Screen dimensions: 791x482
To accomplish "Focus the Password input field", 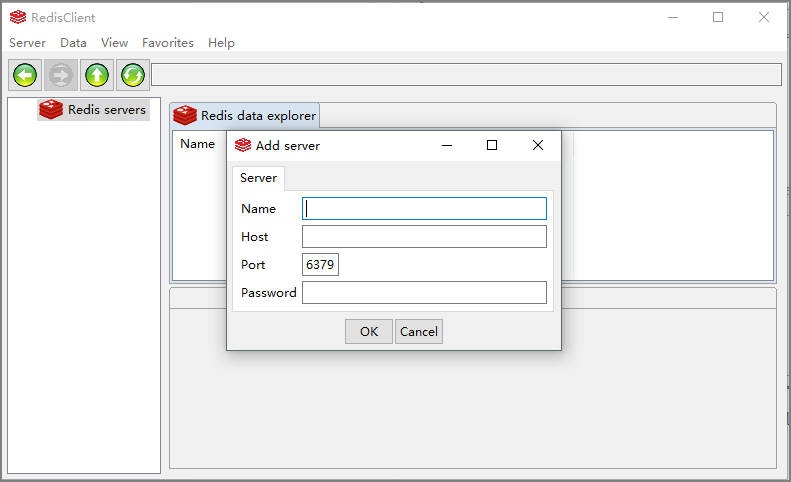I will pos(424,293).
